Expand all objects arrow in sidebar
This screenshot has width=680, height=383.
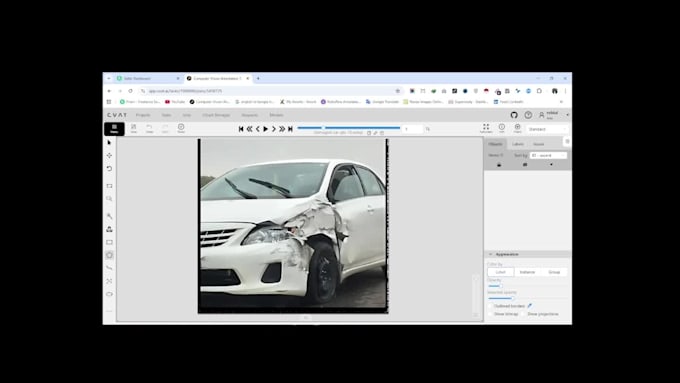pyautogui.click(x=551, y=165)
